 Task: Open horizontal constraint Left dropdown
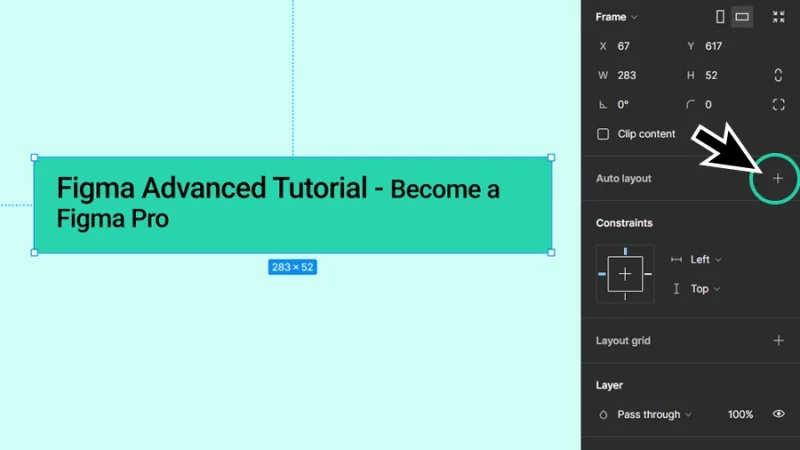coord(705,260)
